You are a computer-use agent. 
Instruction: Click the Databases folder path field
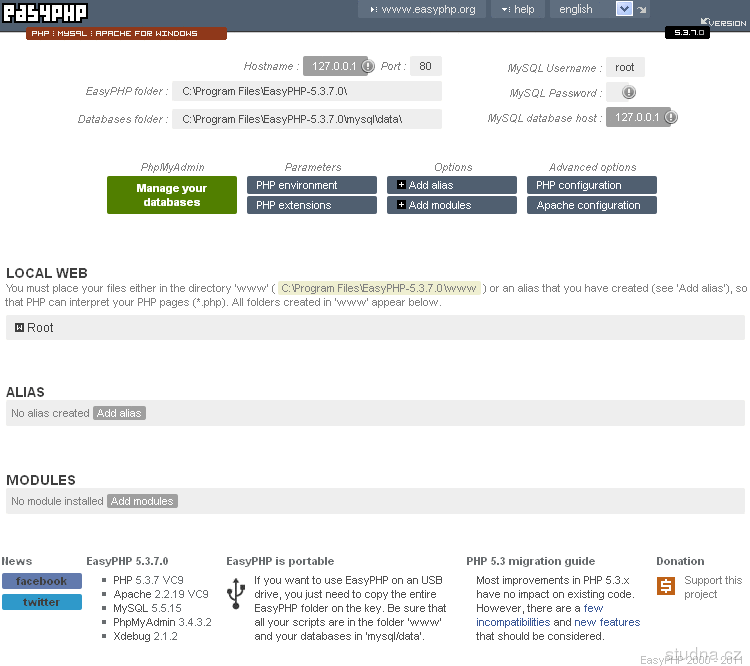click(307, 119)
